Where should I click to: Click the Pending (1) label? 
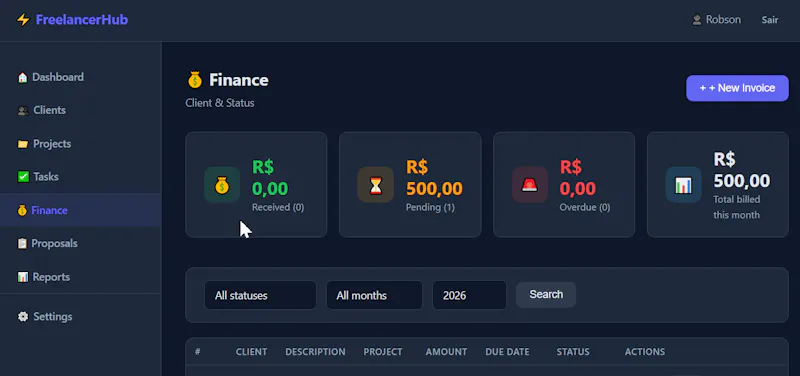coord(430,208)
